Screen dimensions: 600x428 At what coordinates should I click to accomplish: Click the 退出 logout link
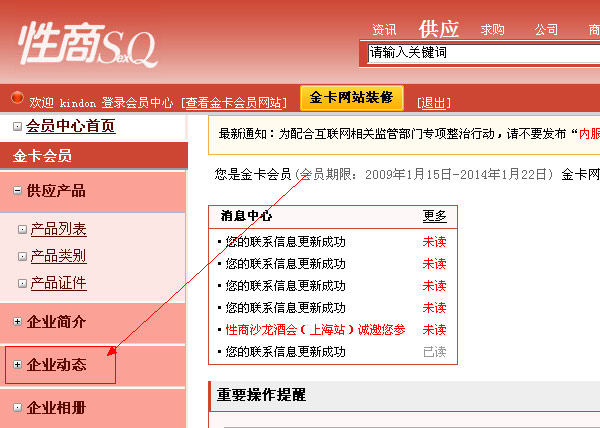coord(433,102)
